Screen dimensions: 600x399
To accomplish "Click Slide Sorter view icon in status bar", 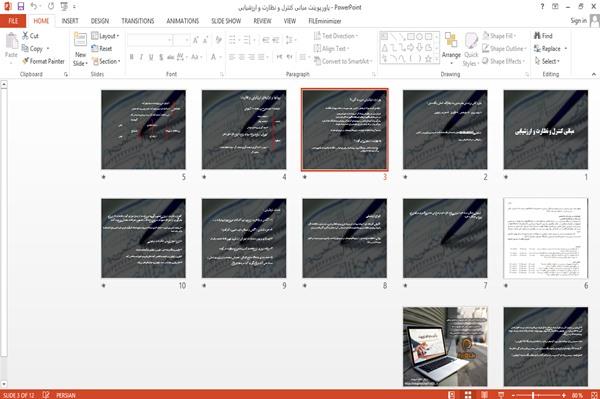I will pyautogui.click(x=468, y=395).
